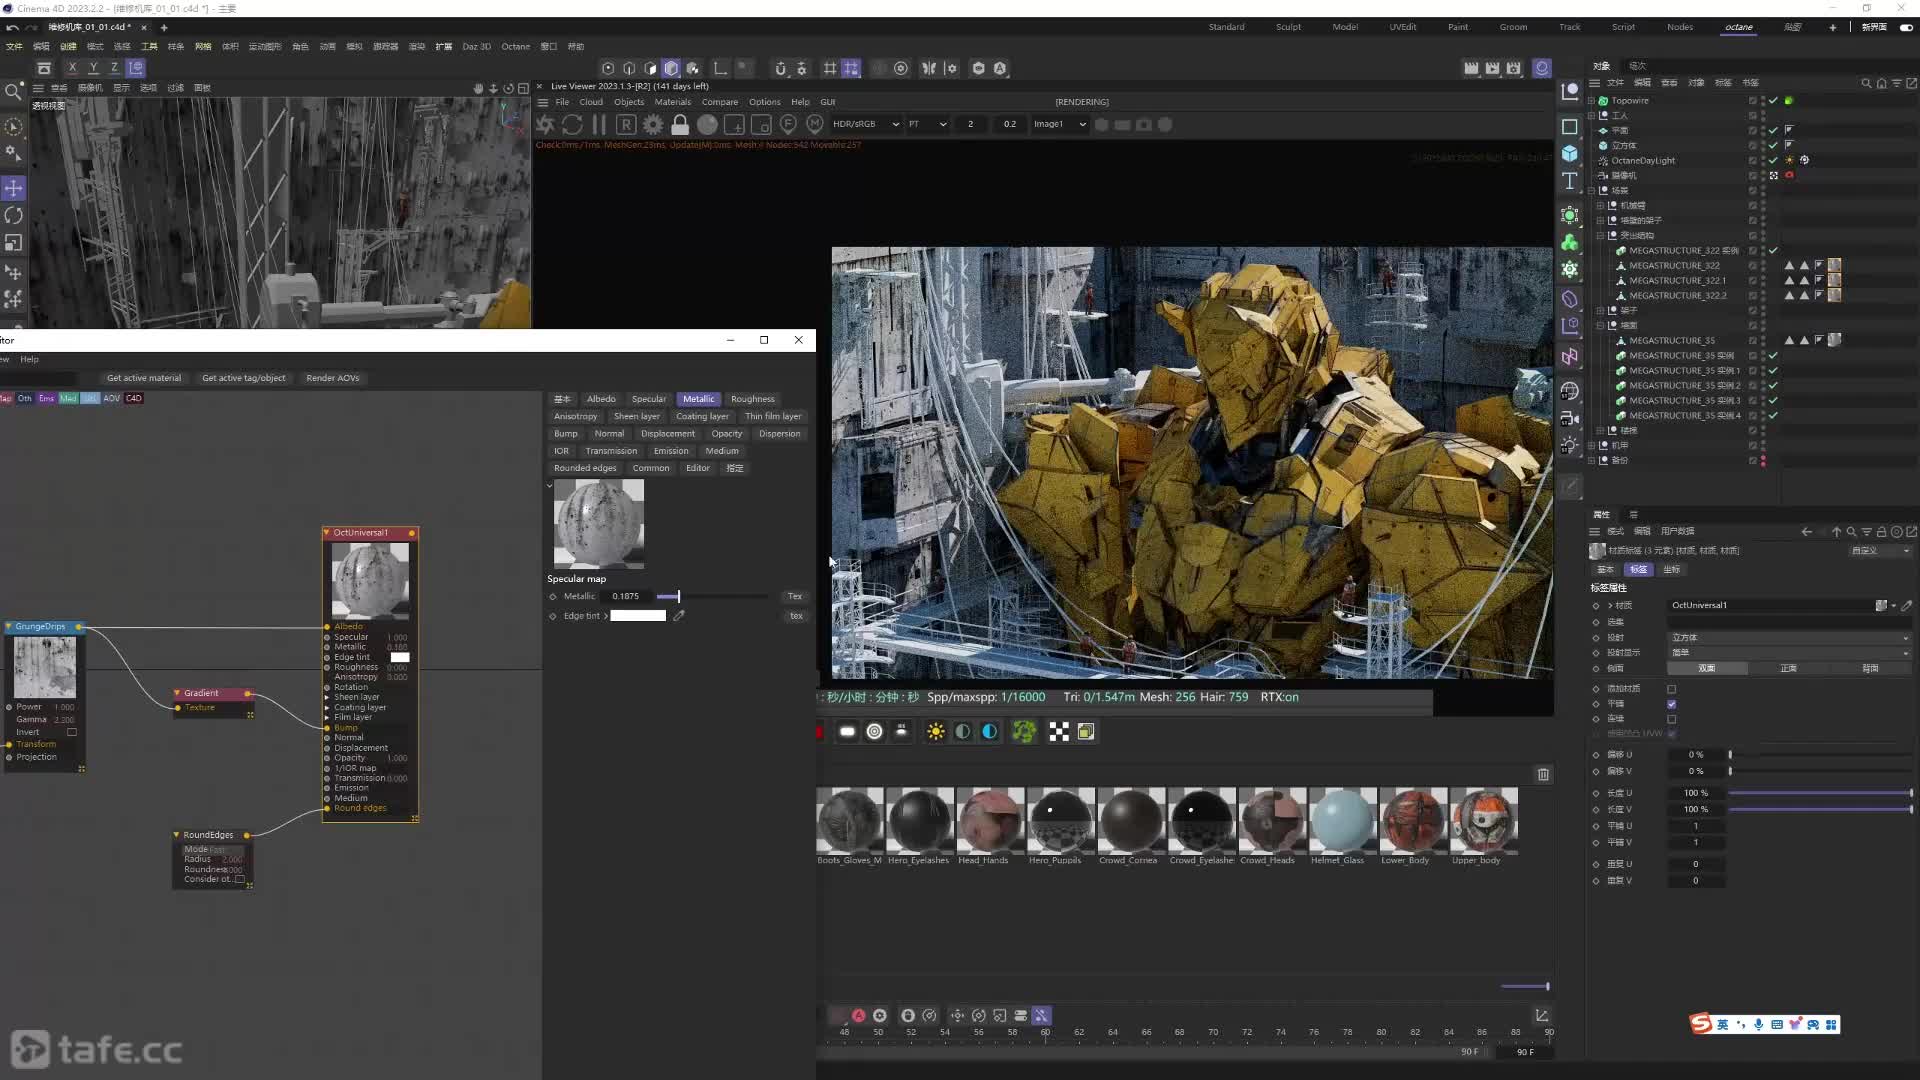This screenshot has height=1080, width=1920.
Task: Switch to Roughness tab in node editor
Action: pos(752,399)
